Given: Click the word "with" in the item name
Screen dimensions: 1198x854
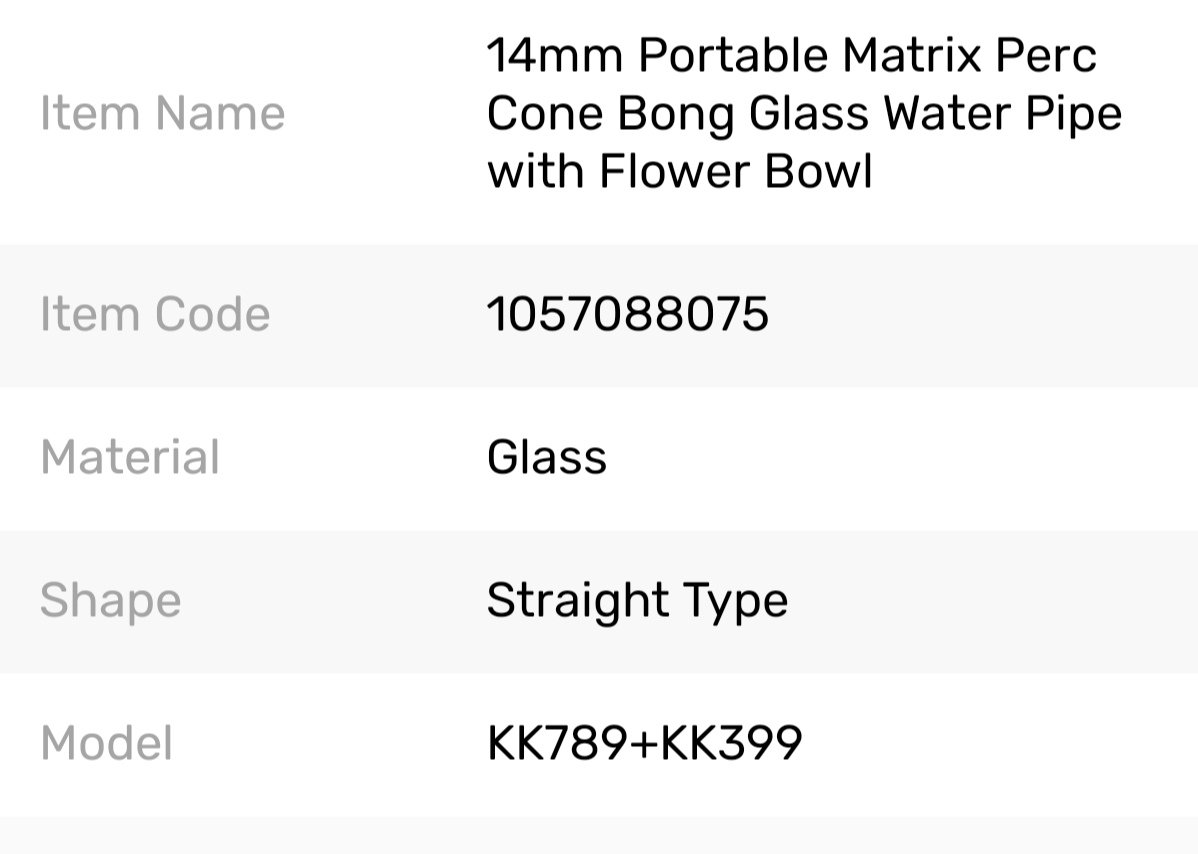Looking at the screenshot, I should coord(535,172).
